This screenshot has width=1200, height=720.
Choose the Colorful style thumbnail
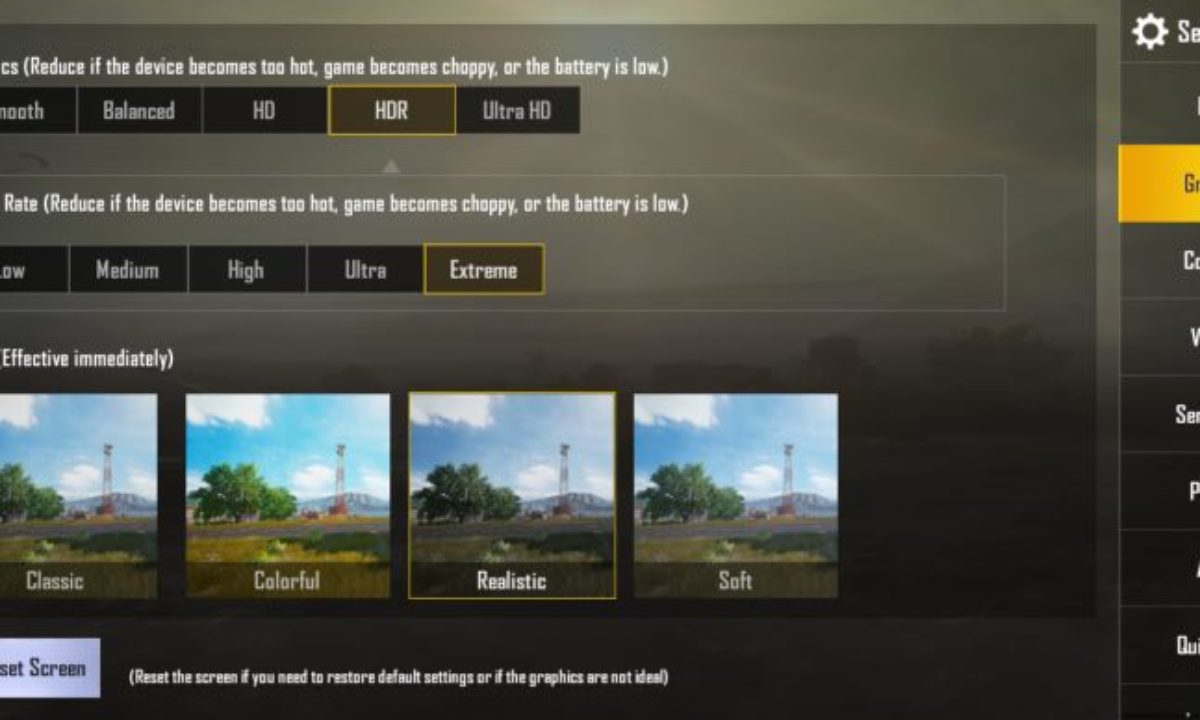[288, 496]
